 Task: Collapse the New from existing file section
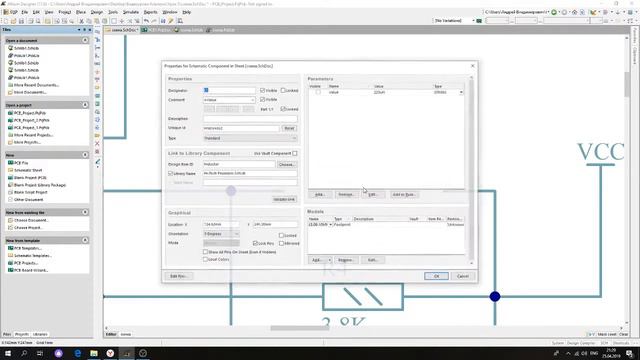[x=85, y=212]
